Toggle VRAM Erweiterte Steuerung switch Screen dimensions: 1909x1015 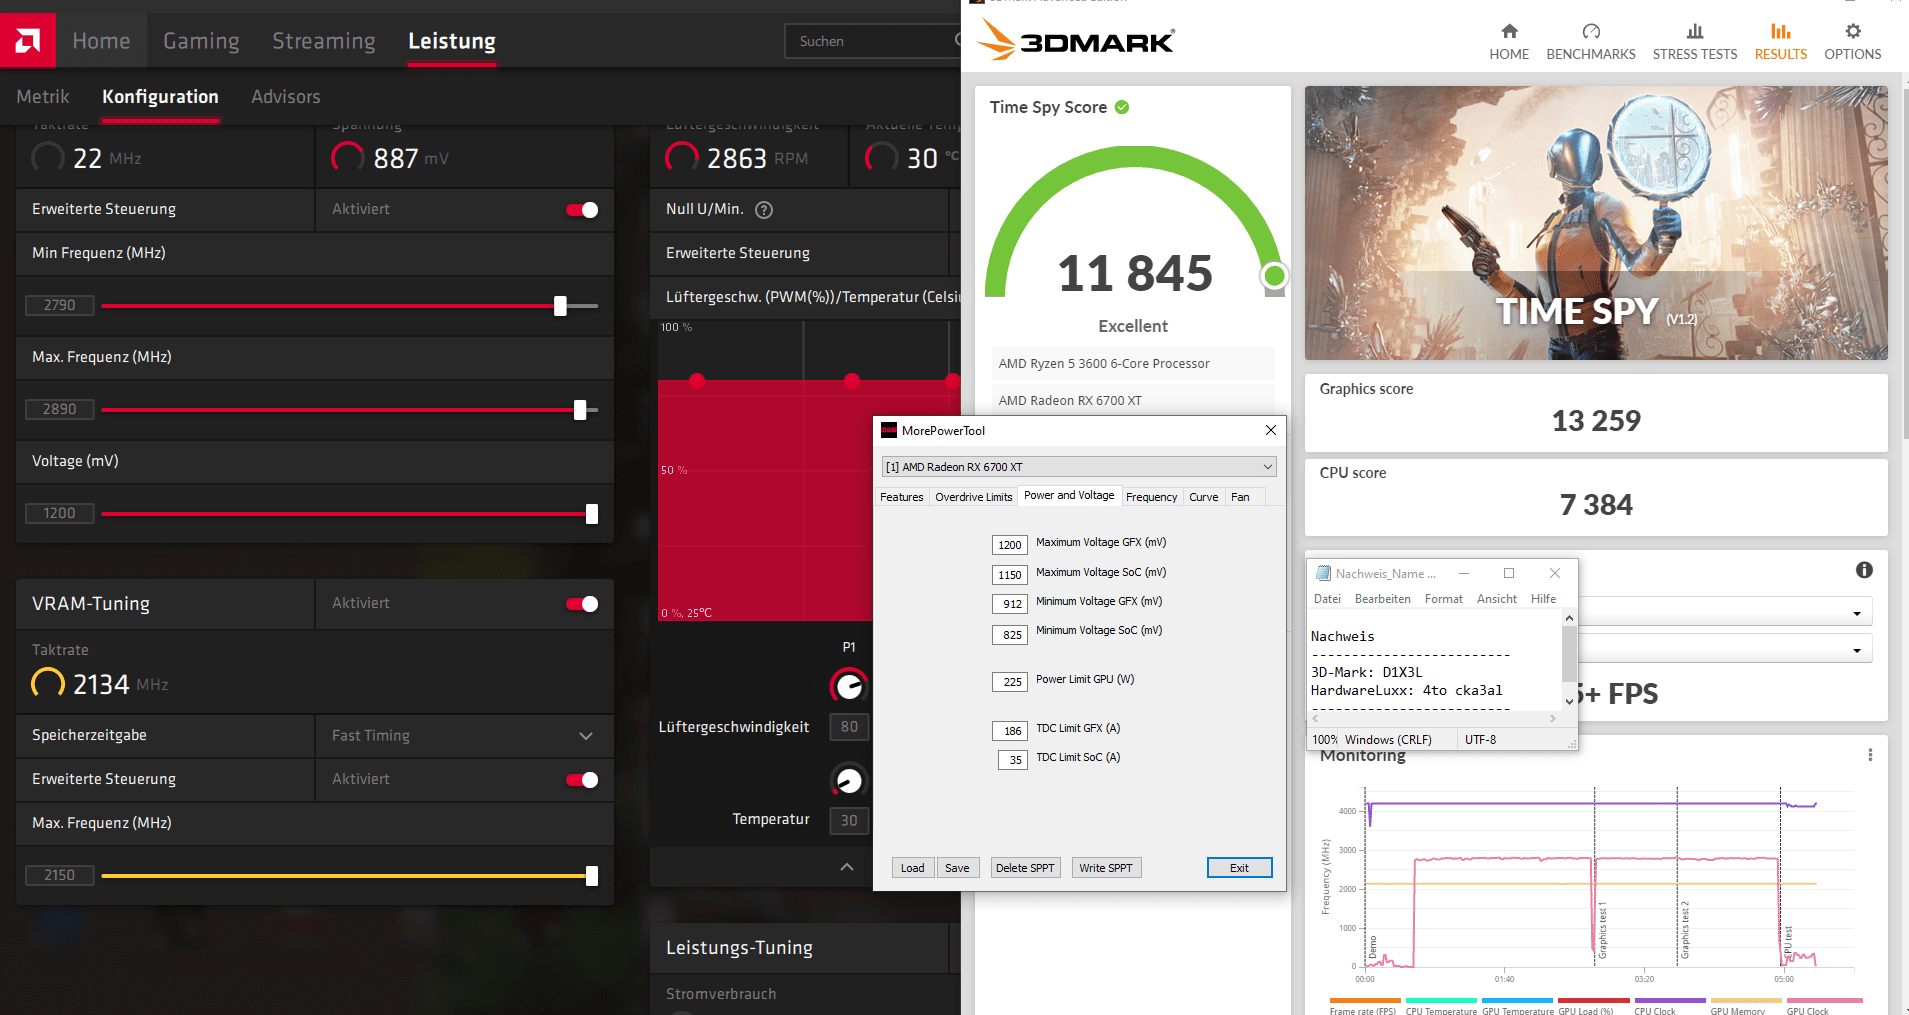point(582,779)
